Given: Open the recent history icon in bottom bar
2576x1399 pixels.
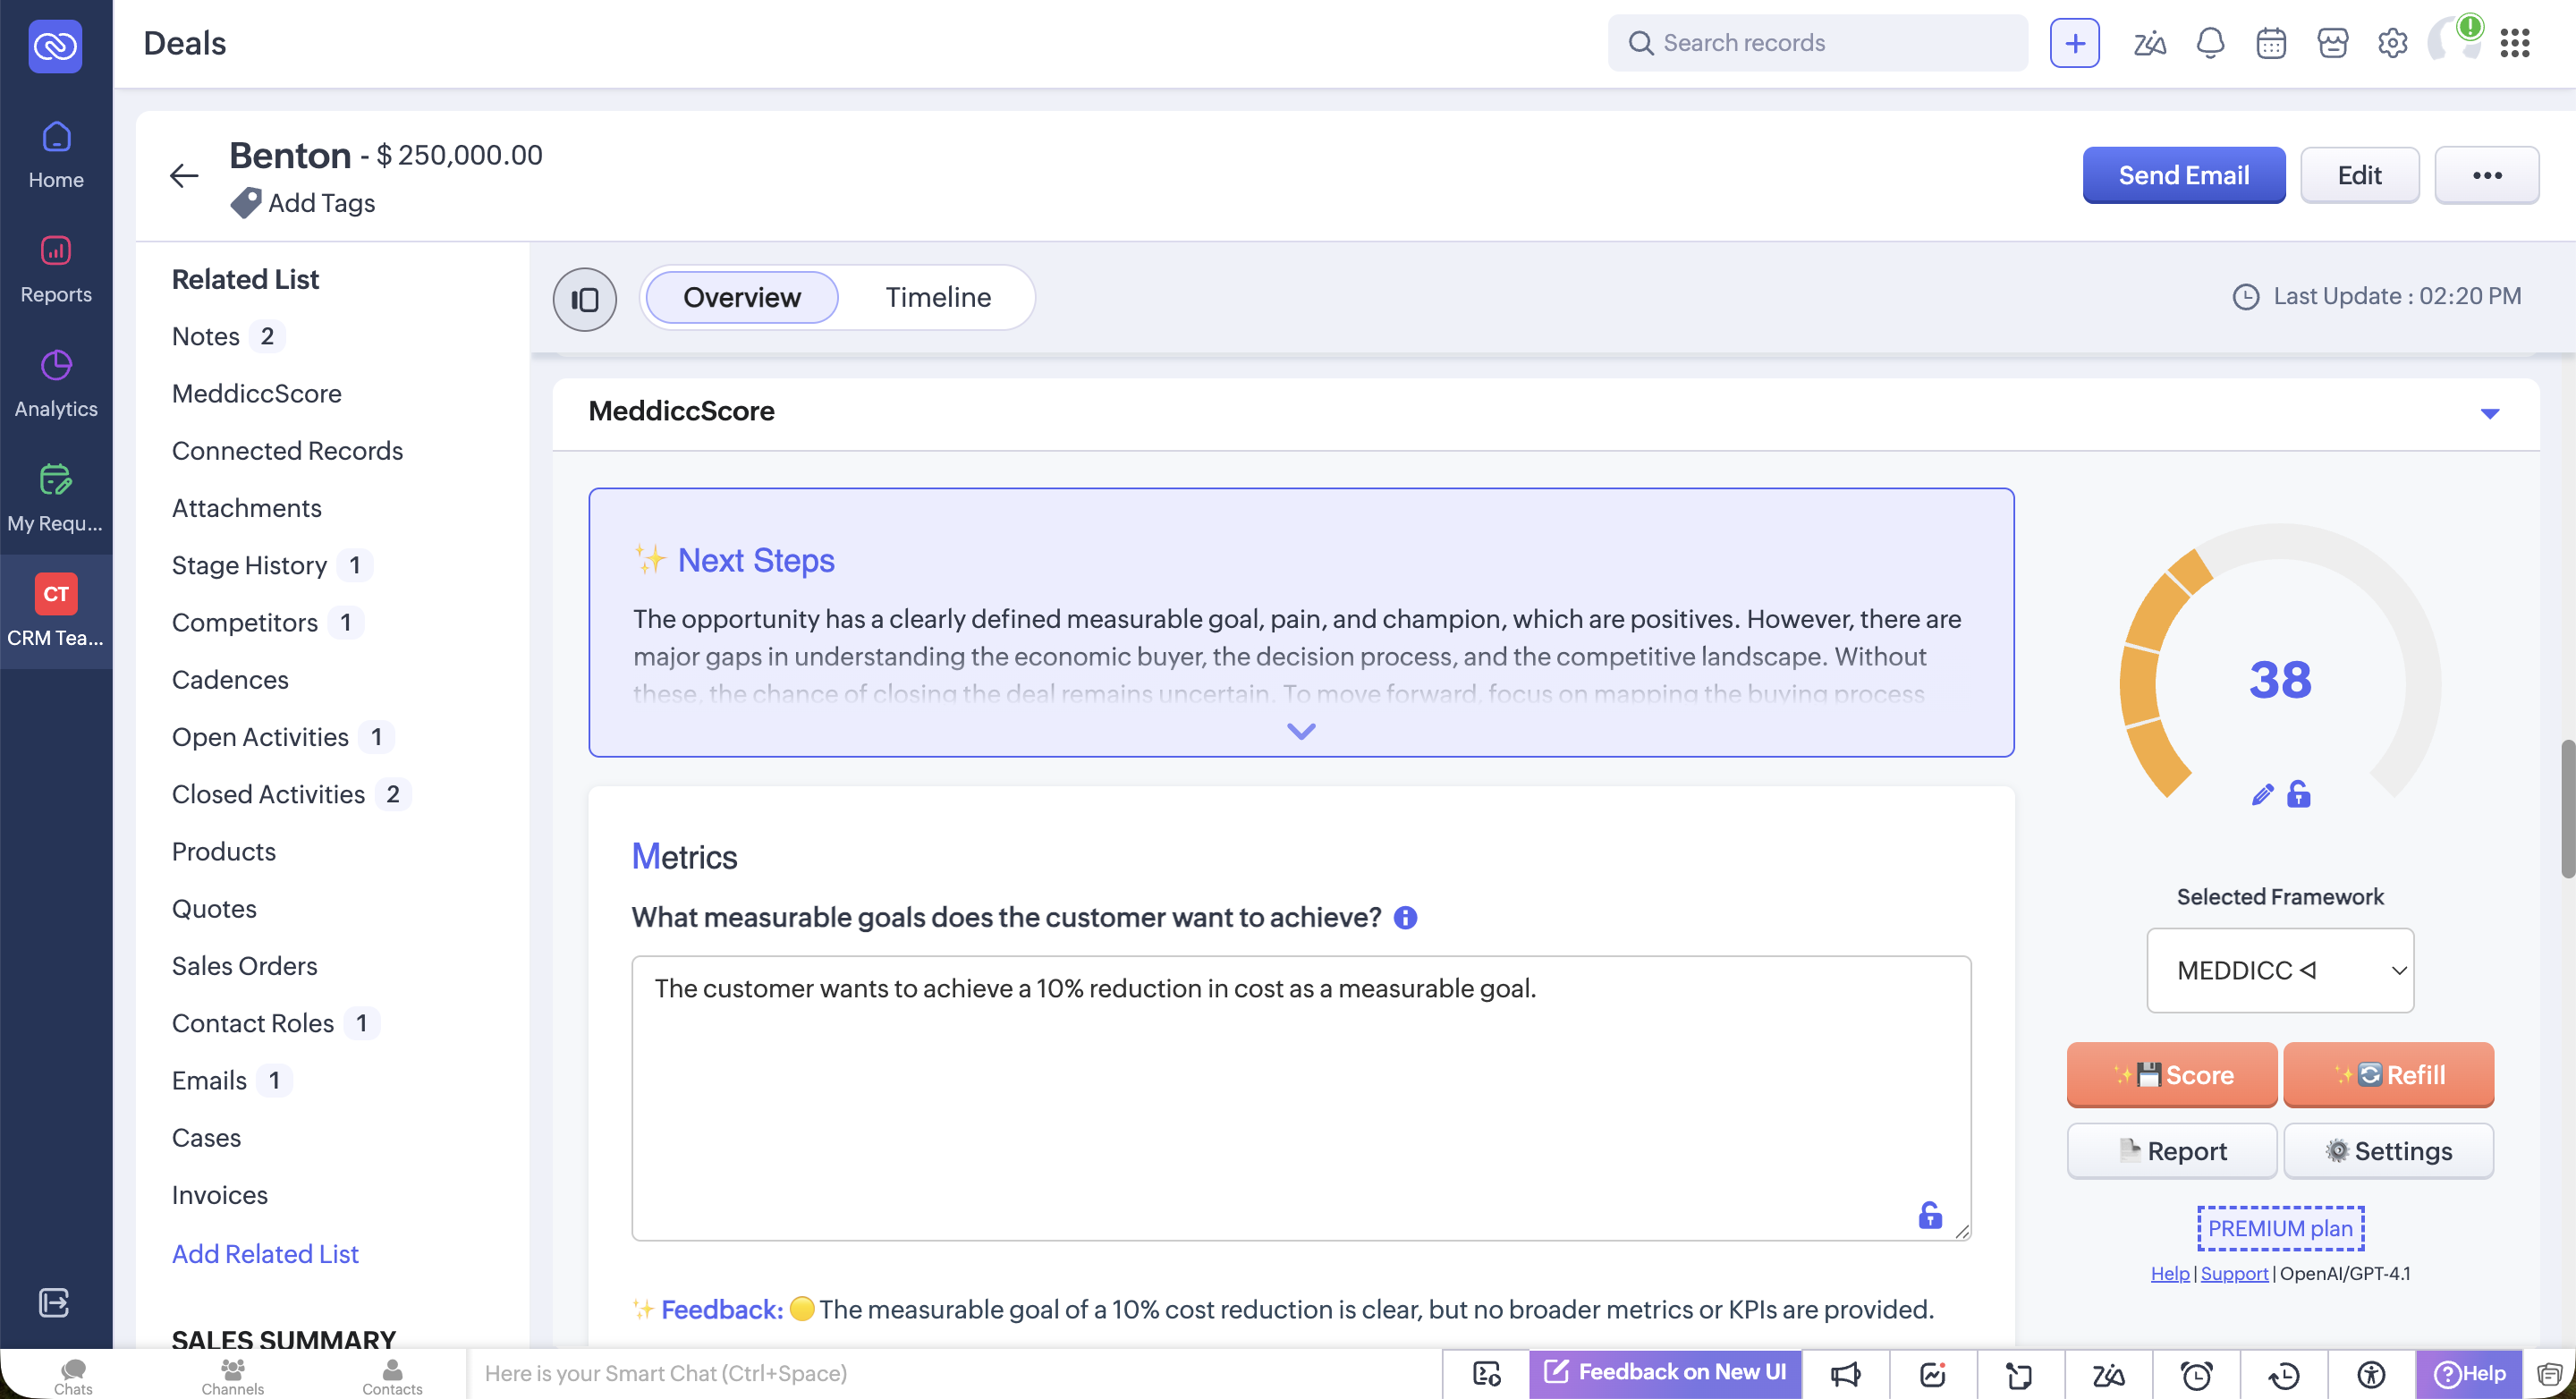Looking at the screenshot, I should [2286, 1373].
